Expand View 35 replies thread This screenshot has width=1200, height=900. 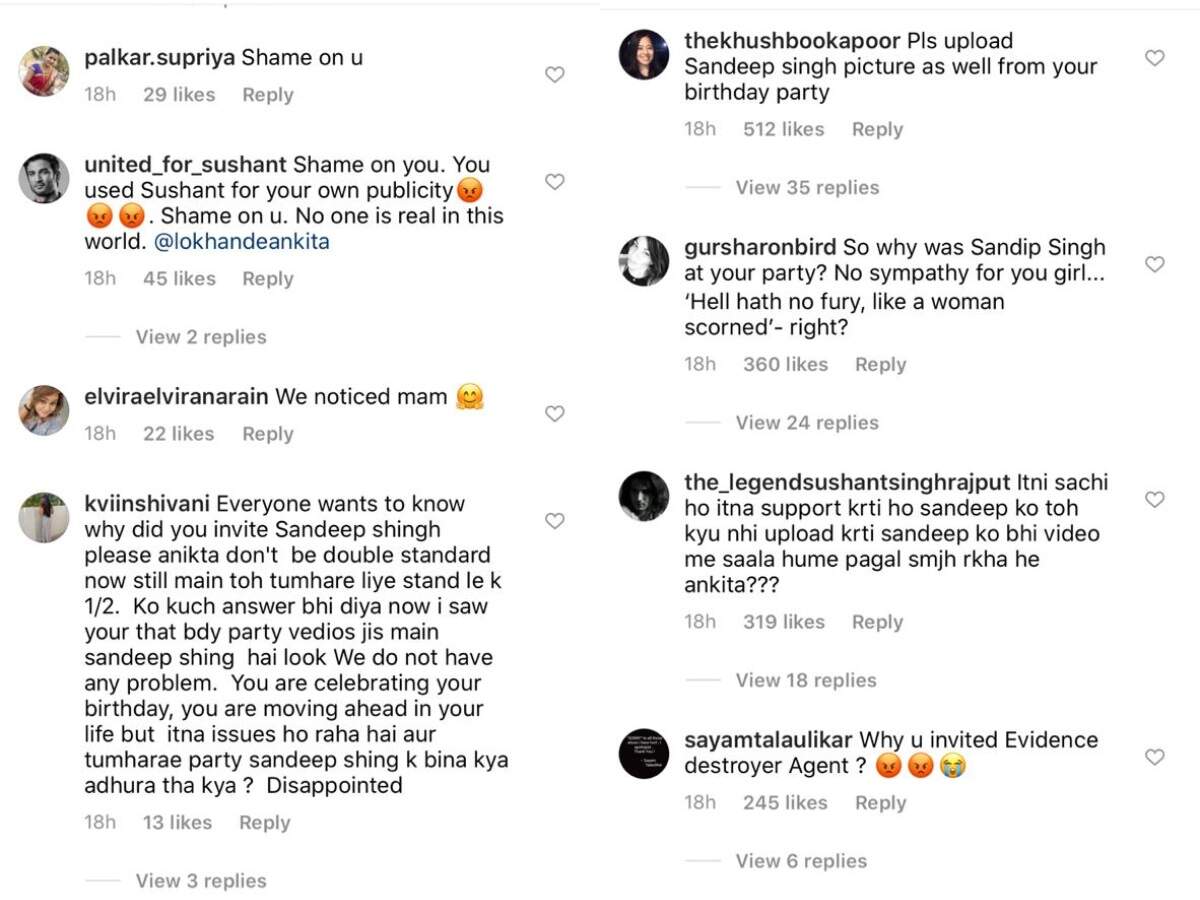point(807,188)
